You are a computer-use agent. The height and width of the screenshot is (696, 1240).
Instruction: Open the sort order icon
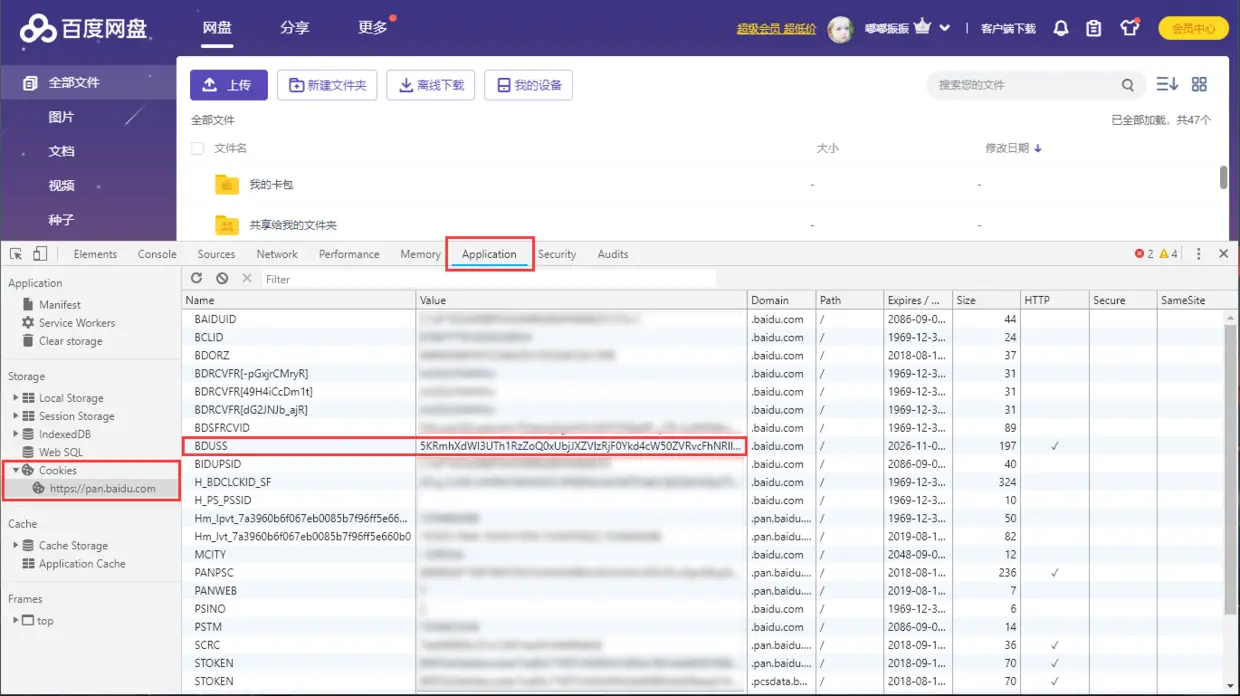pos(1167,85)
